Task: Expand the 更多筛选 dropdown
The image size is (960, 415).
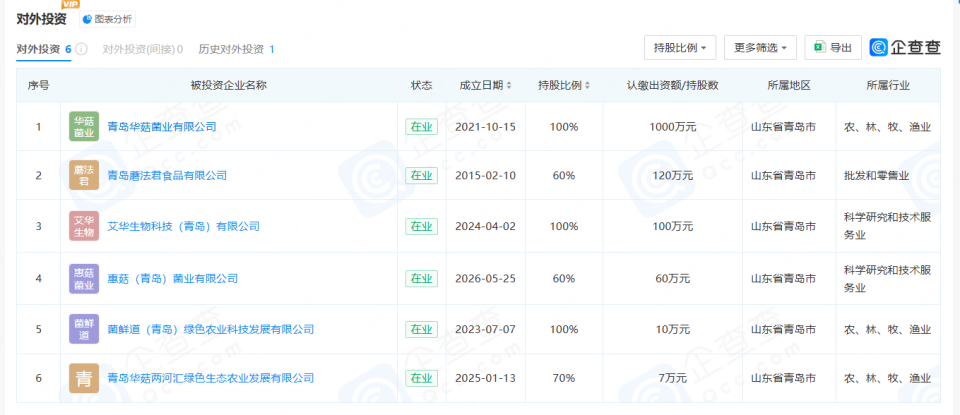Action: click(x=760, y=48)
